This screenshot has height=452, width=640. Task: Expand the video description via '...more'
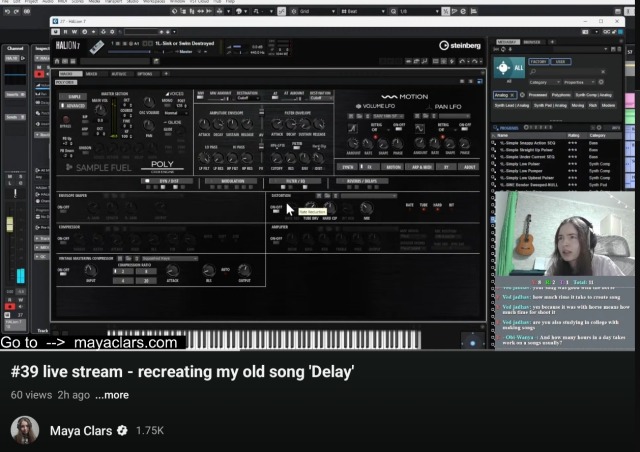112,395
